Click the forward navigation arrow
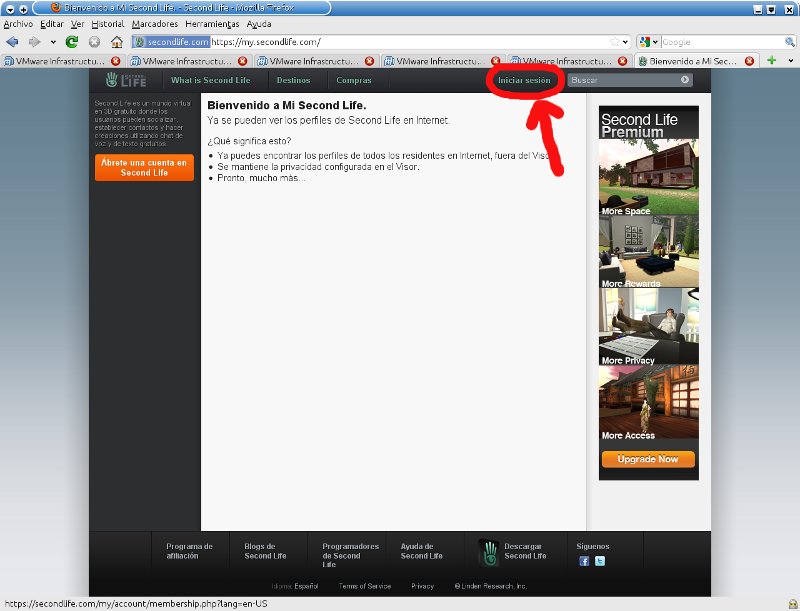Image resolution: width=800 pixels, height=611 pixels. pos(34,42)
